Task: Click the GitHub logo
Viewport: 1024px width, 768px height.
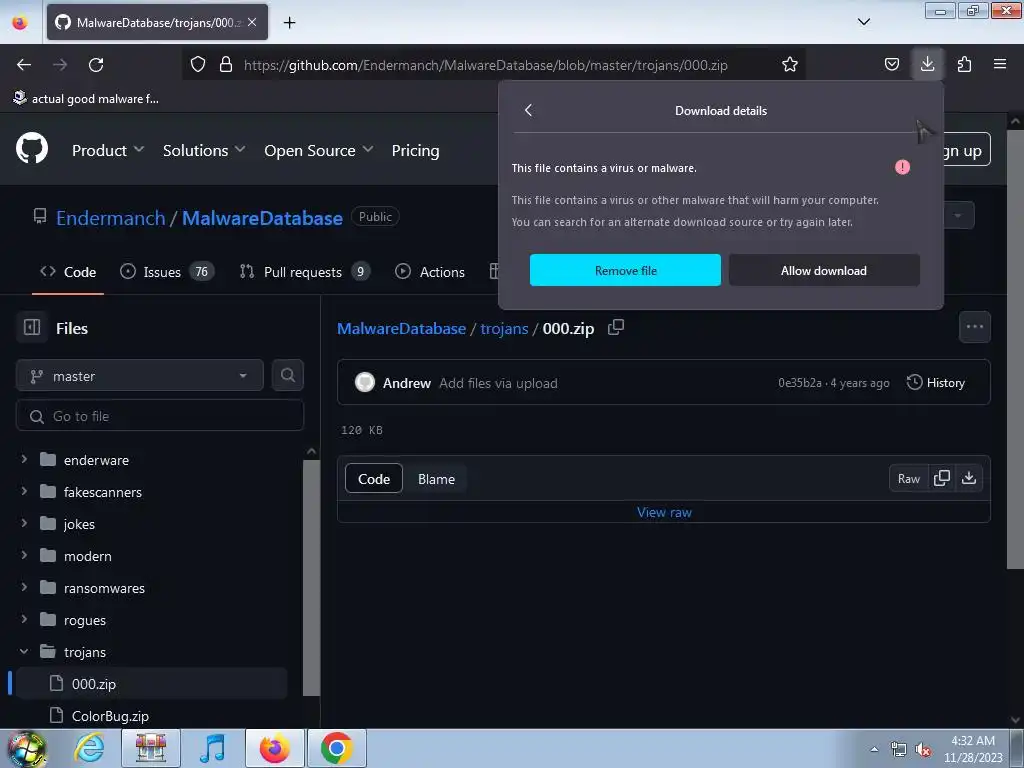Action: click(x=32, y=148)
